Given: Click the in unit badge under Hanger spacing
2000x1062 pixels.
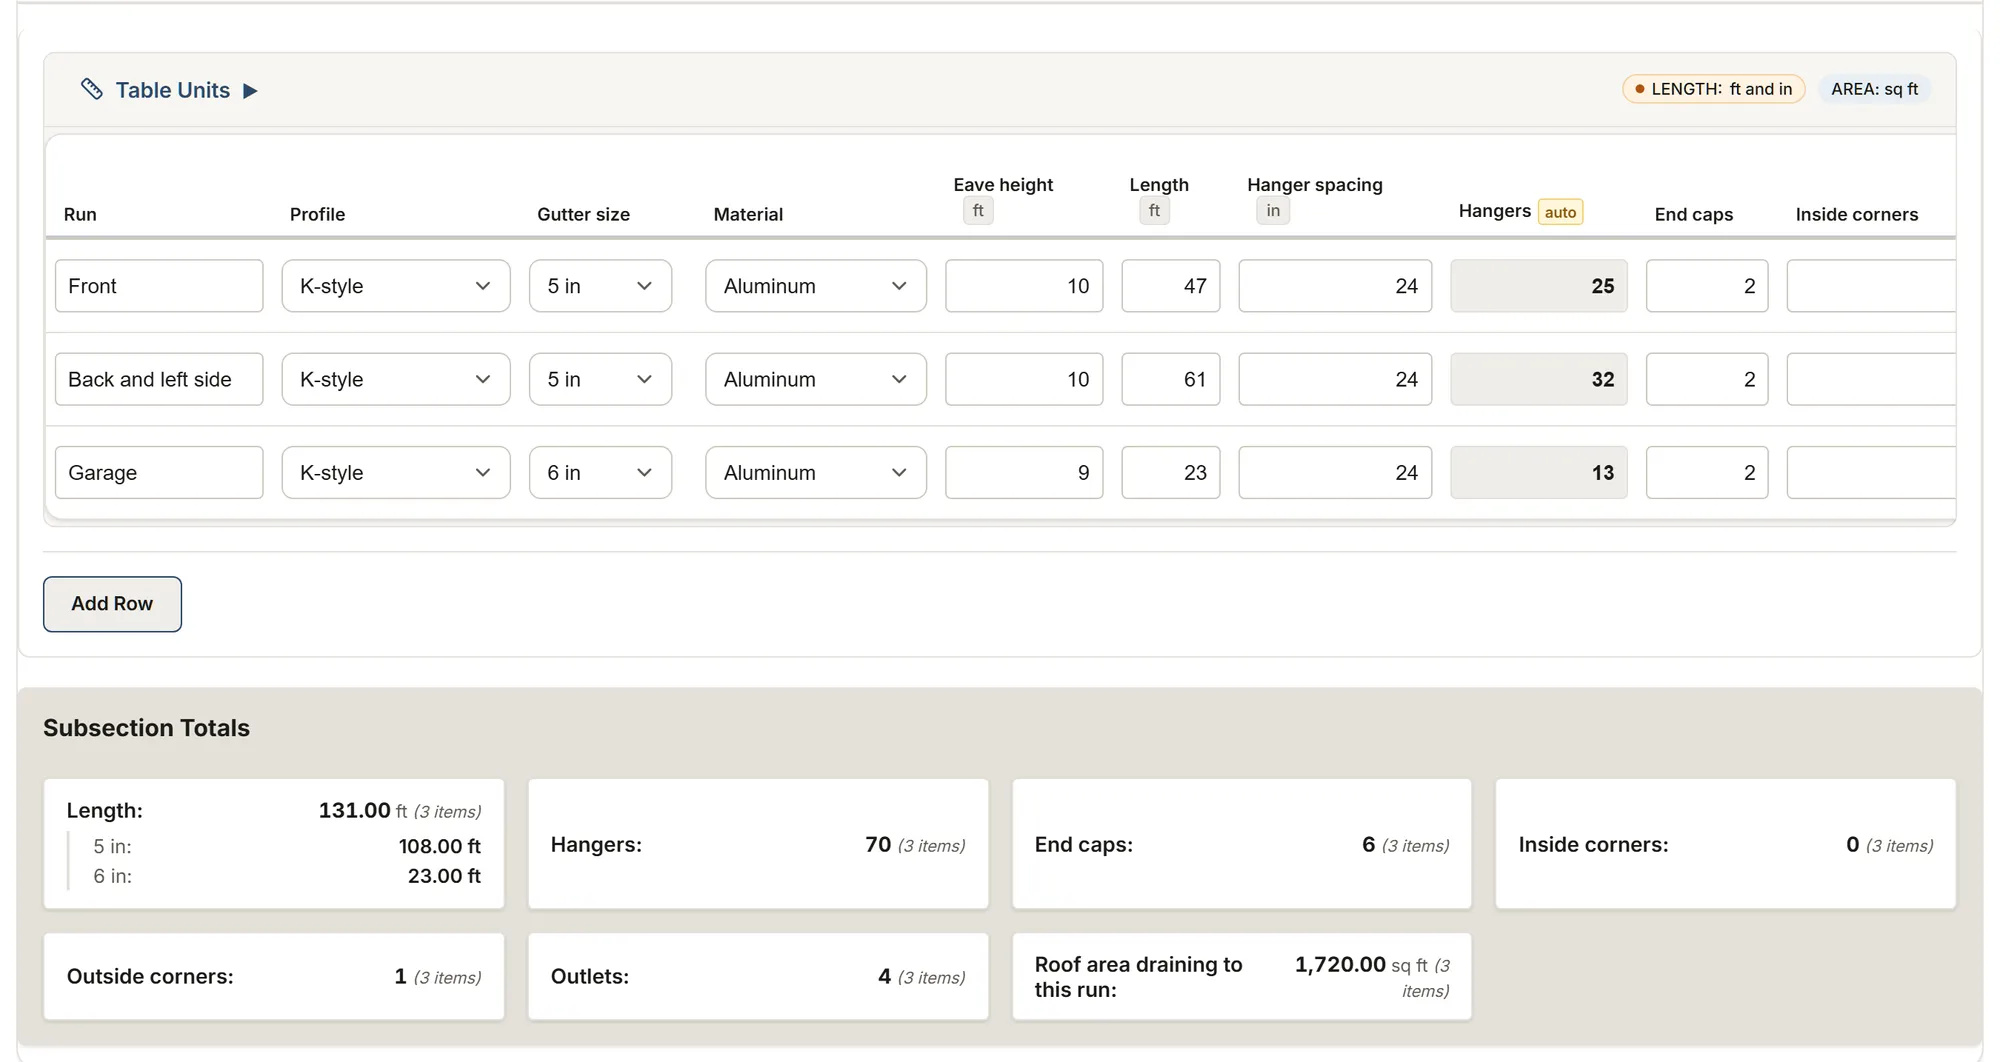Looking at the screenshot, I should click(x=1273, y=211).
